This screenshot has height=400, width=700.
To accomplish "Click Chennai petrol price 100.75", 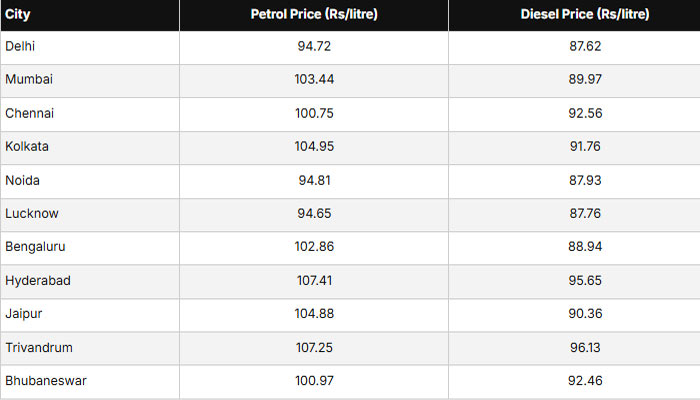I will point(314,113).
